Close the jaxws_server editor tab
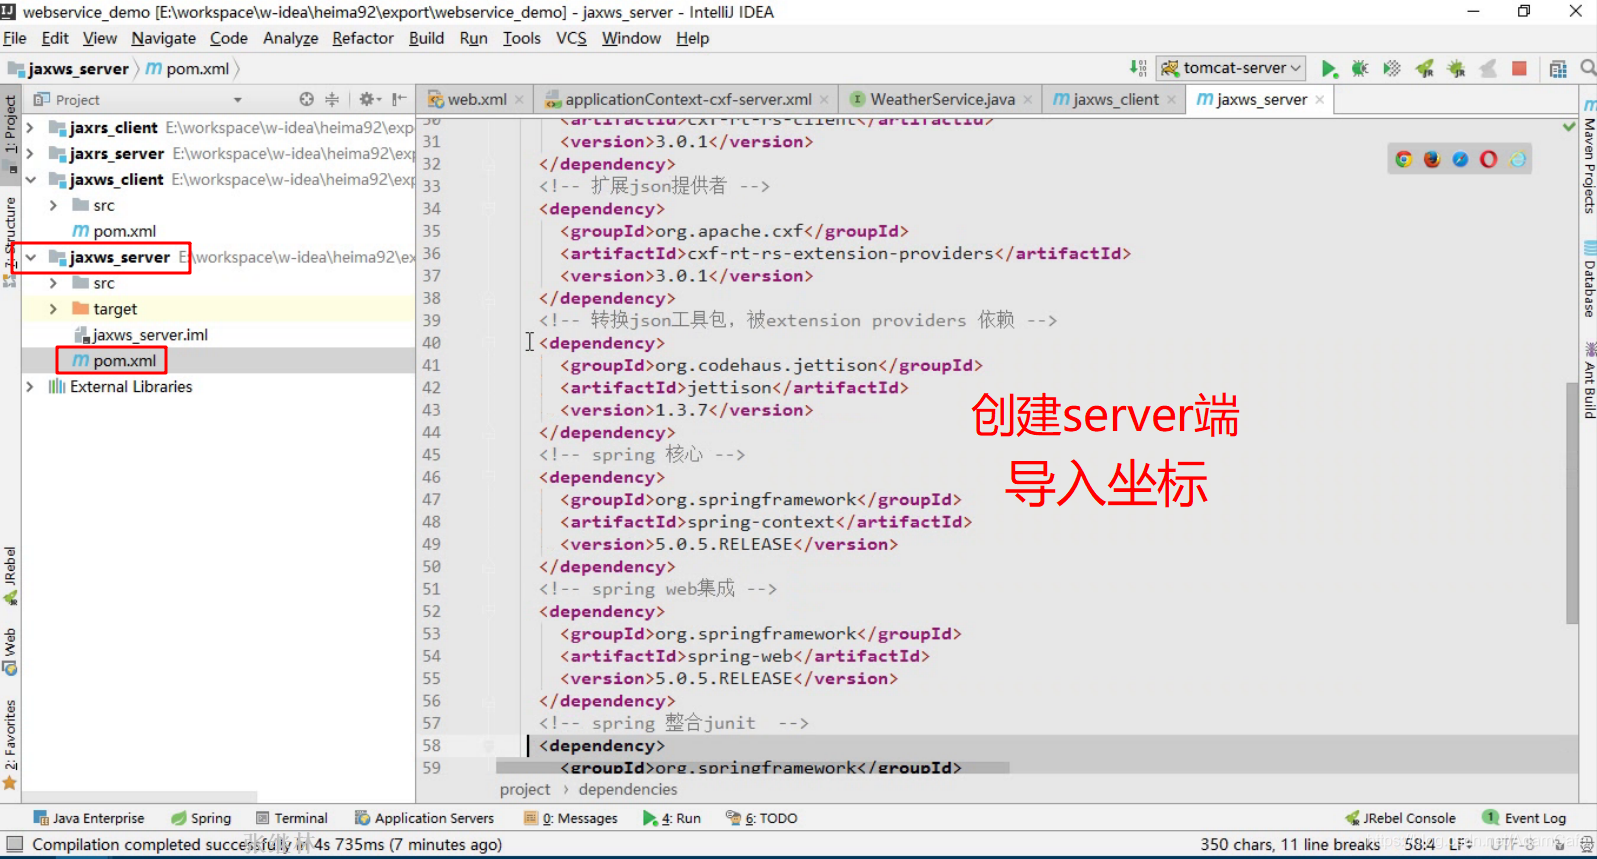 coord(1320,99)
